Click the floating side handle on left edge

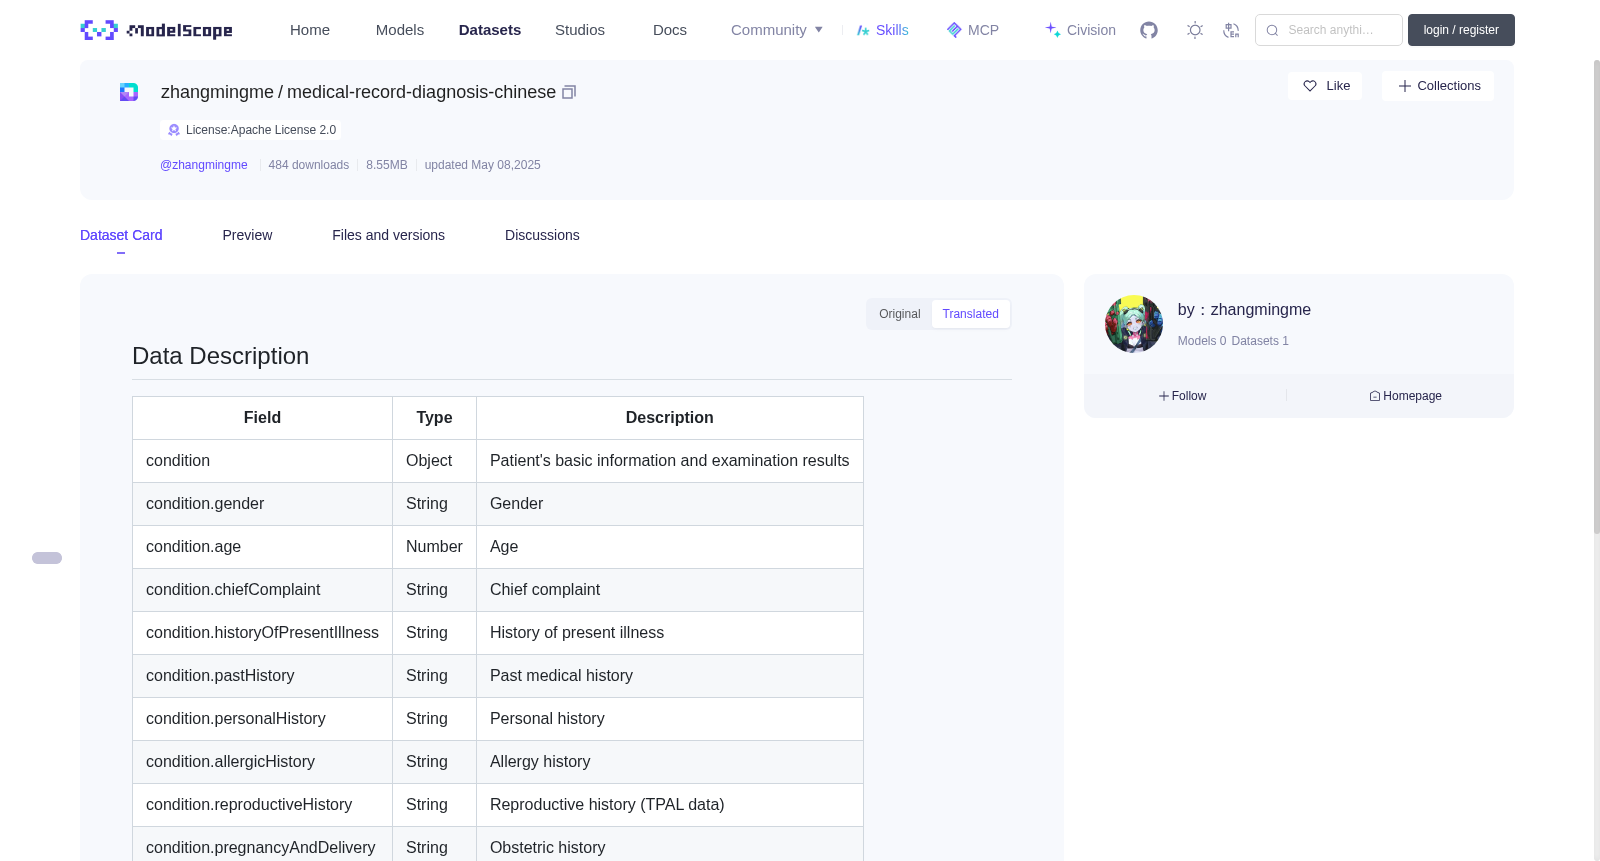click(x=47, y=558)
